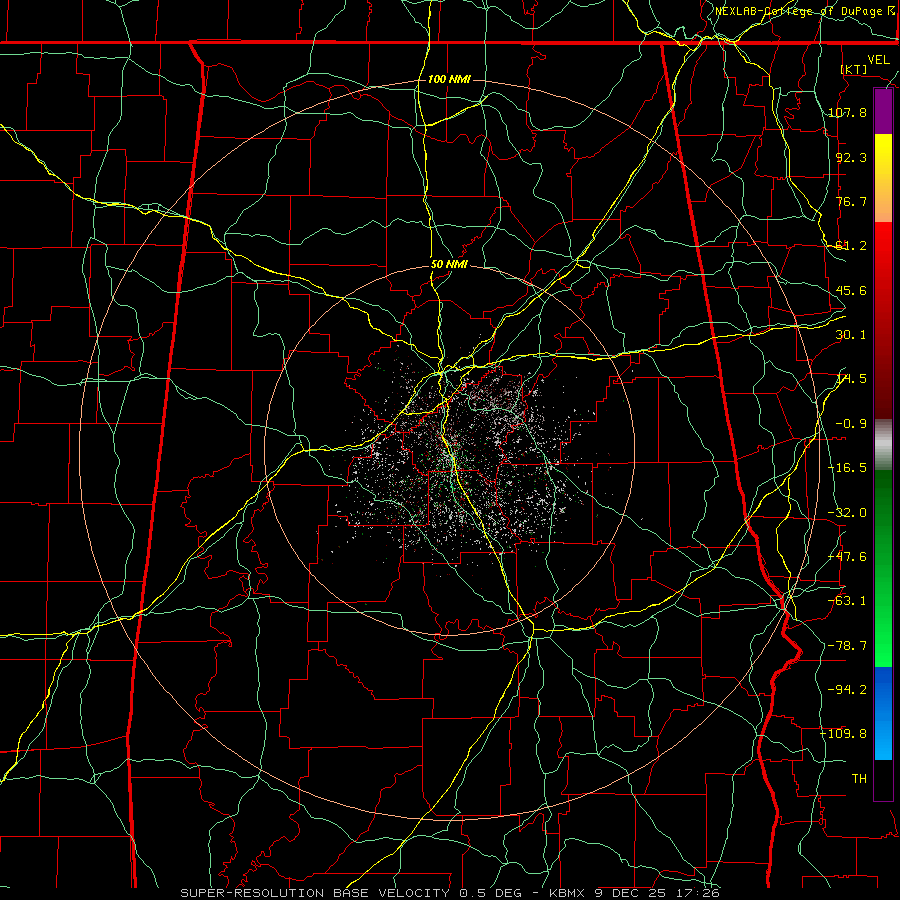The height and width of the screenshot is (900, 900).
Task: Click the 100 NMI range ring label
Action: (449, 79)
